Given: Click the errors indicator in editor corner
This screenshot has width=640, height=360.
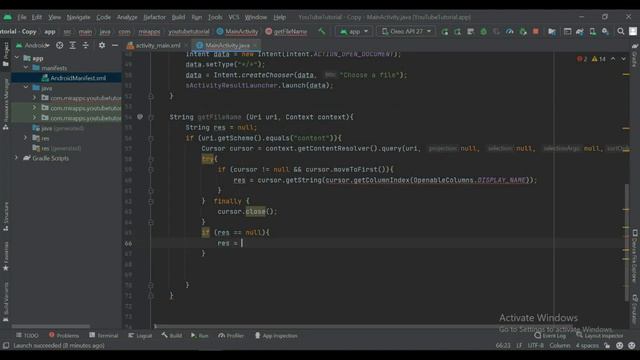Looking at the screenshot, I should (x=582, y=59).
